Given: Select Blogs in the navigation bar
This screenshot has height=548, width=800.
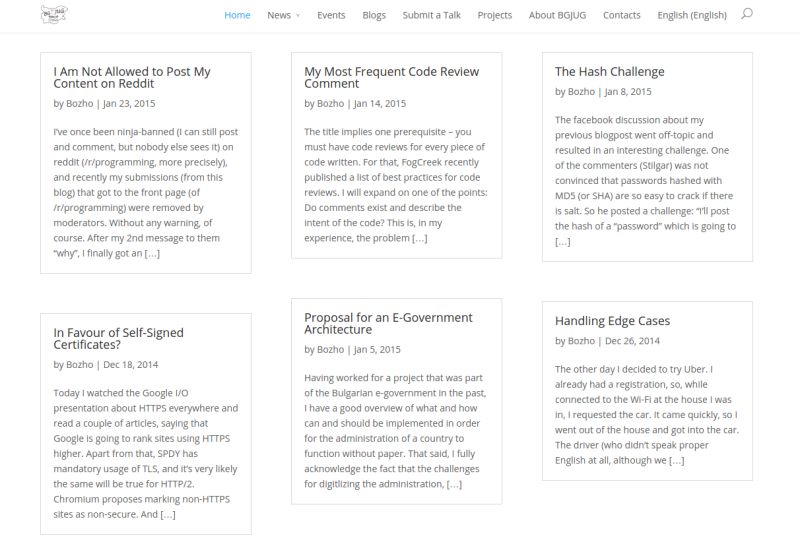Looking at the screenshot, I should coord(374,15).
